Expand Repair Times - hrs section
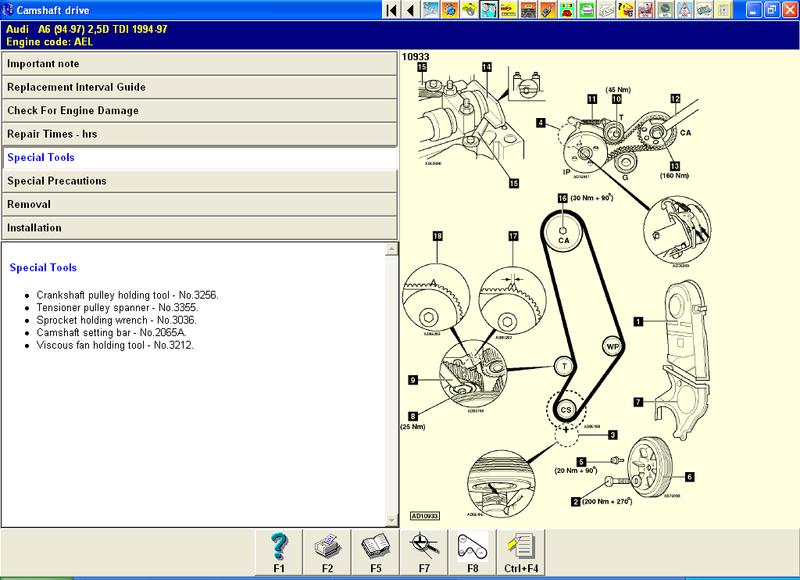 pyautogui.click(x=198, y=133)
